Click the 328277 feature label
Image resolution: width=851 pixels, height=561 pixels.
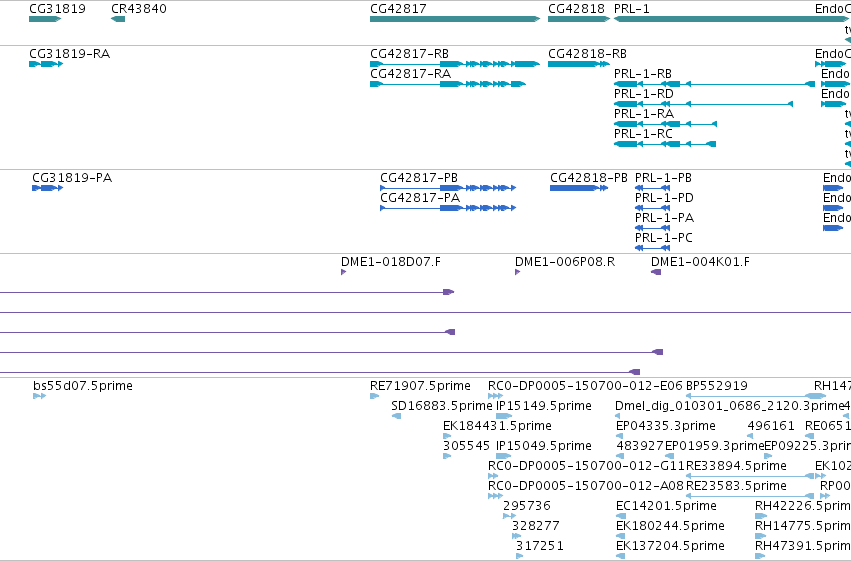click(535, 526)
